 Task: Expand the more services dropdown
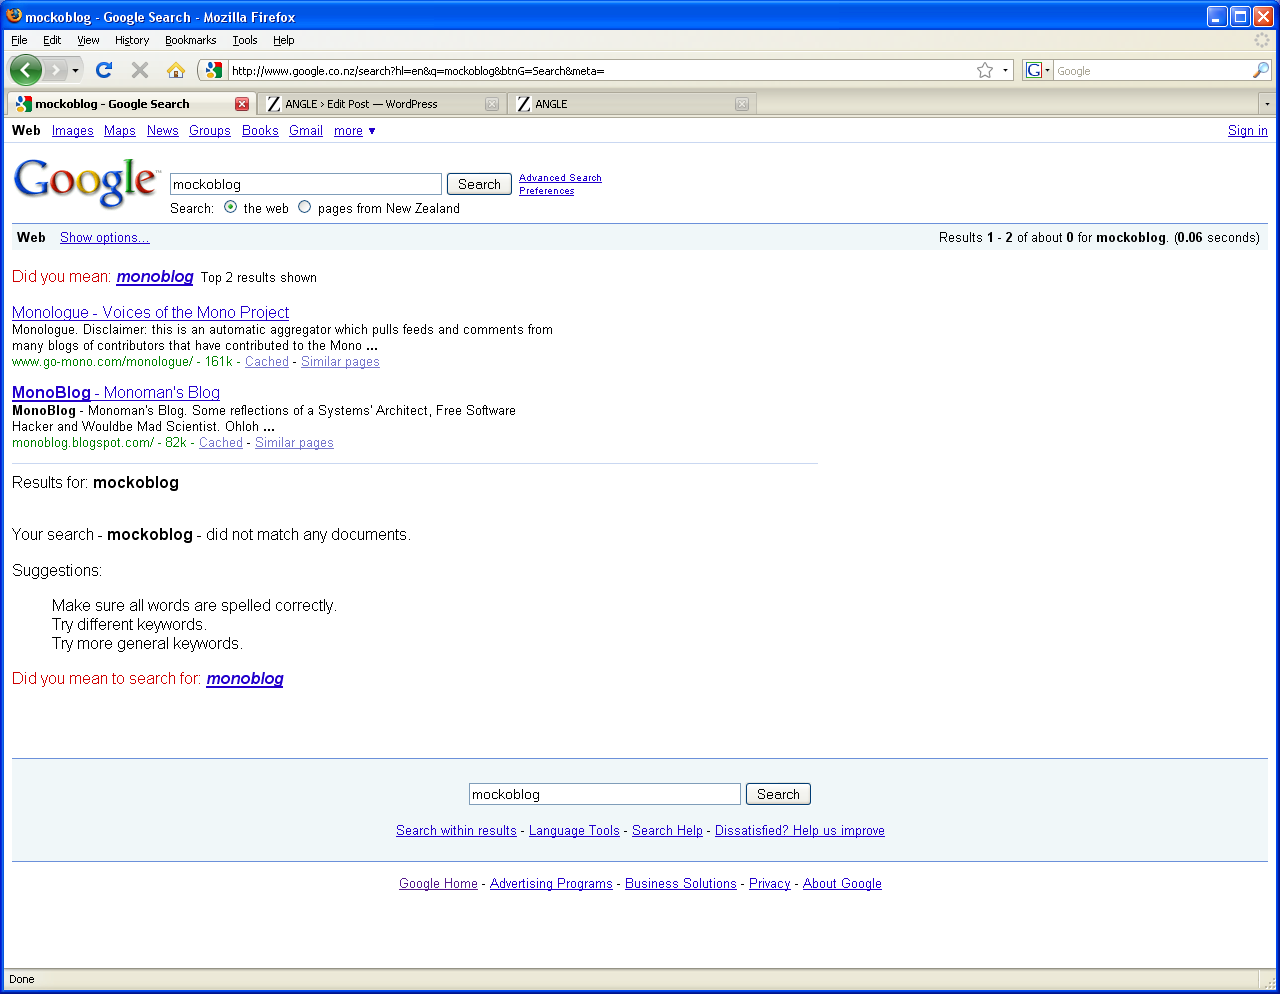355,131
